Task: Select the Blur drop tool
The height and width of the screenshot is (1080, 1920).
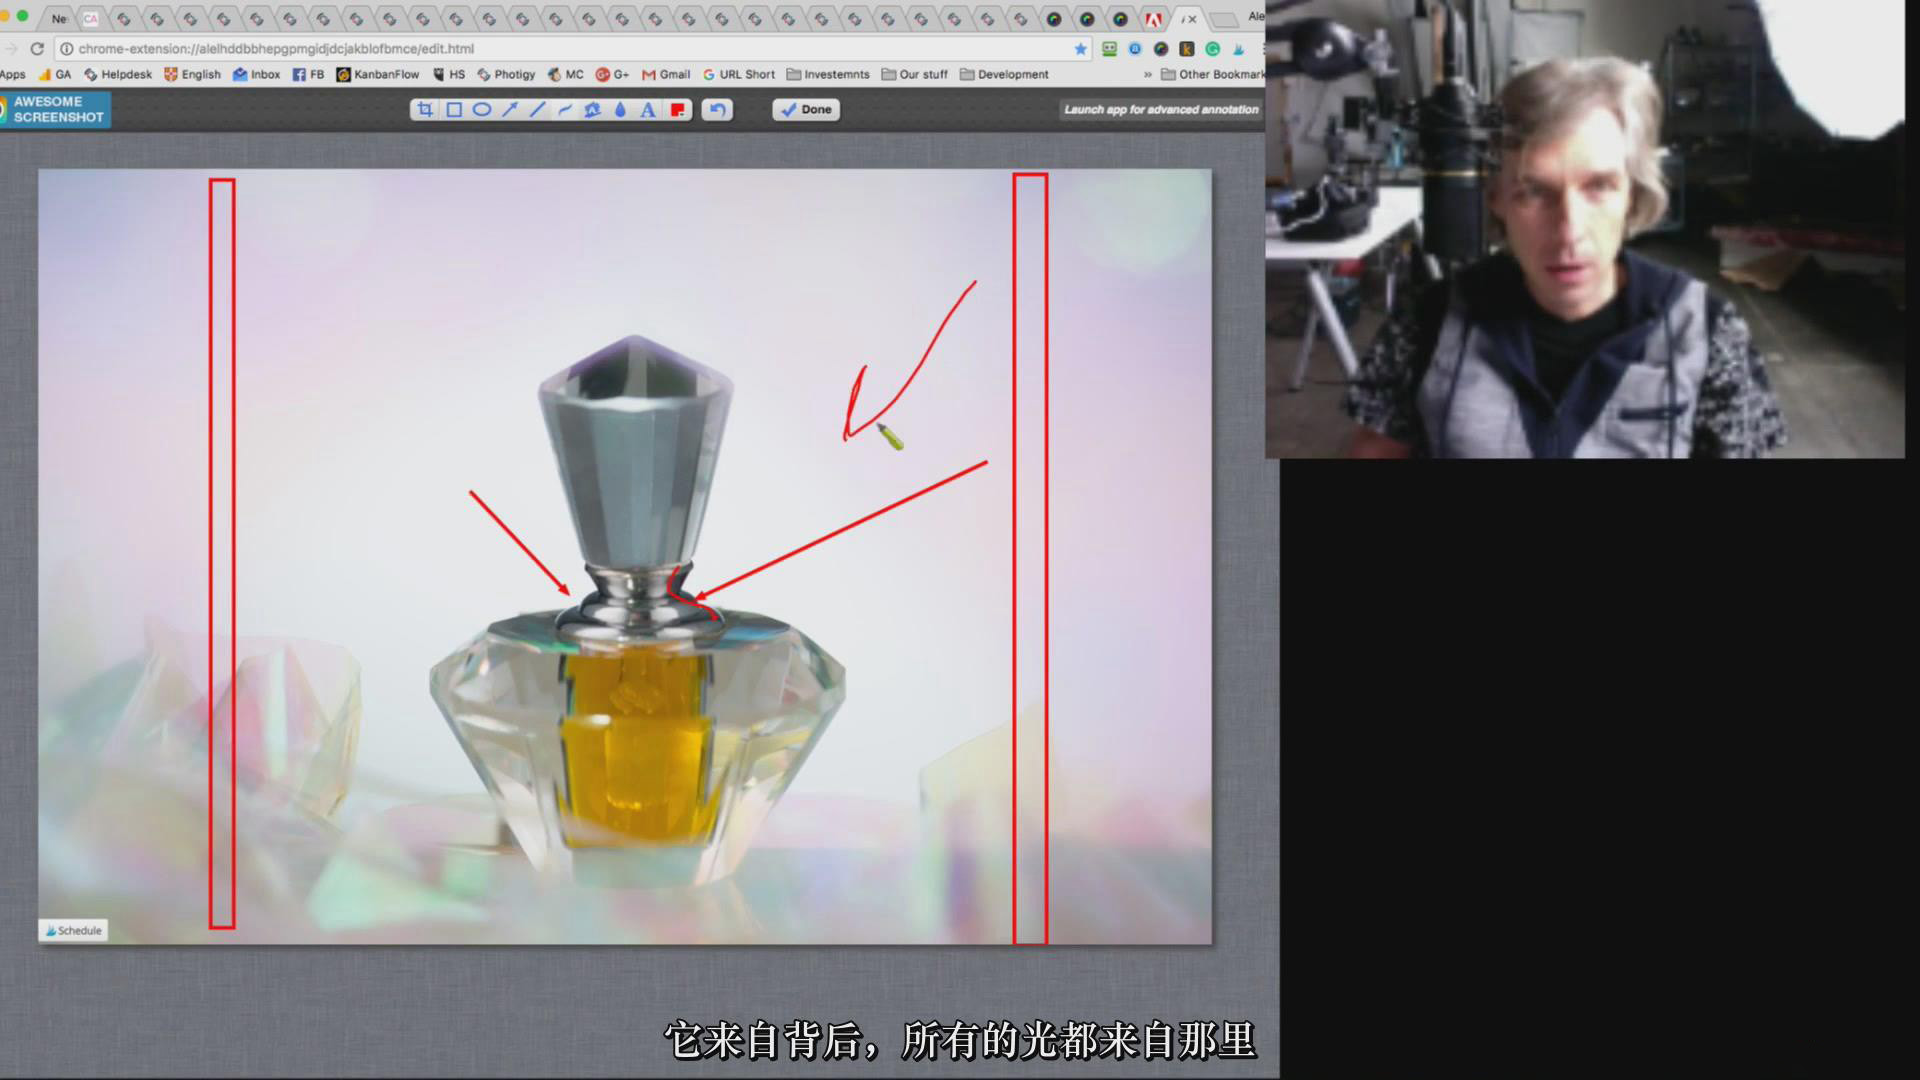Action: tap(620, 110)
